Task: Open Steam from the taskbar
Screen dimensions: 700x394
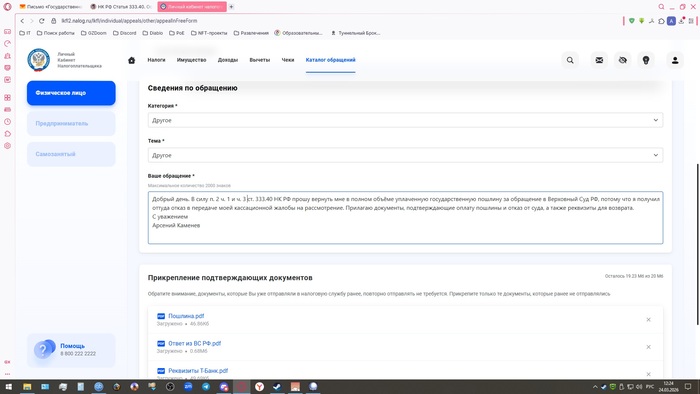Action: pyautogui.click(x=277, y=387)
